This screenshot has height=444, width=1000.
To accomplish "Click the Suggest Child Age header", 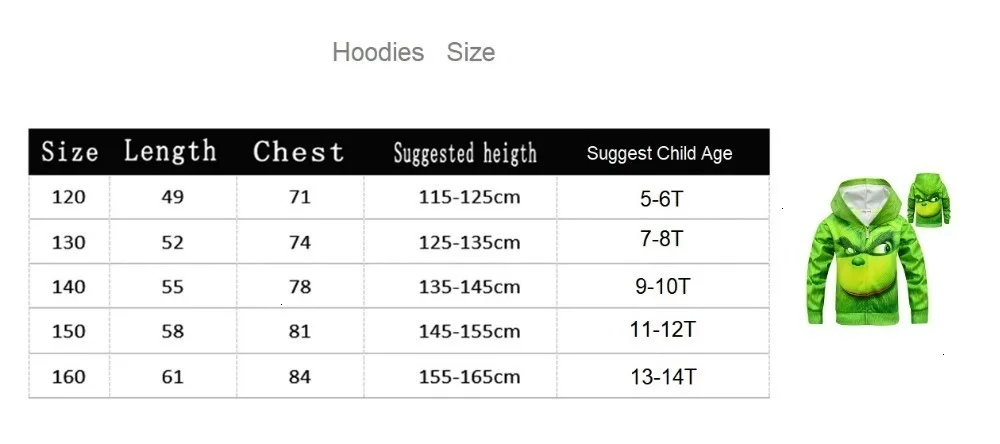I will 659,153.
